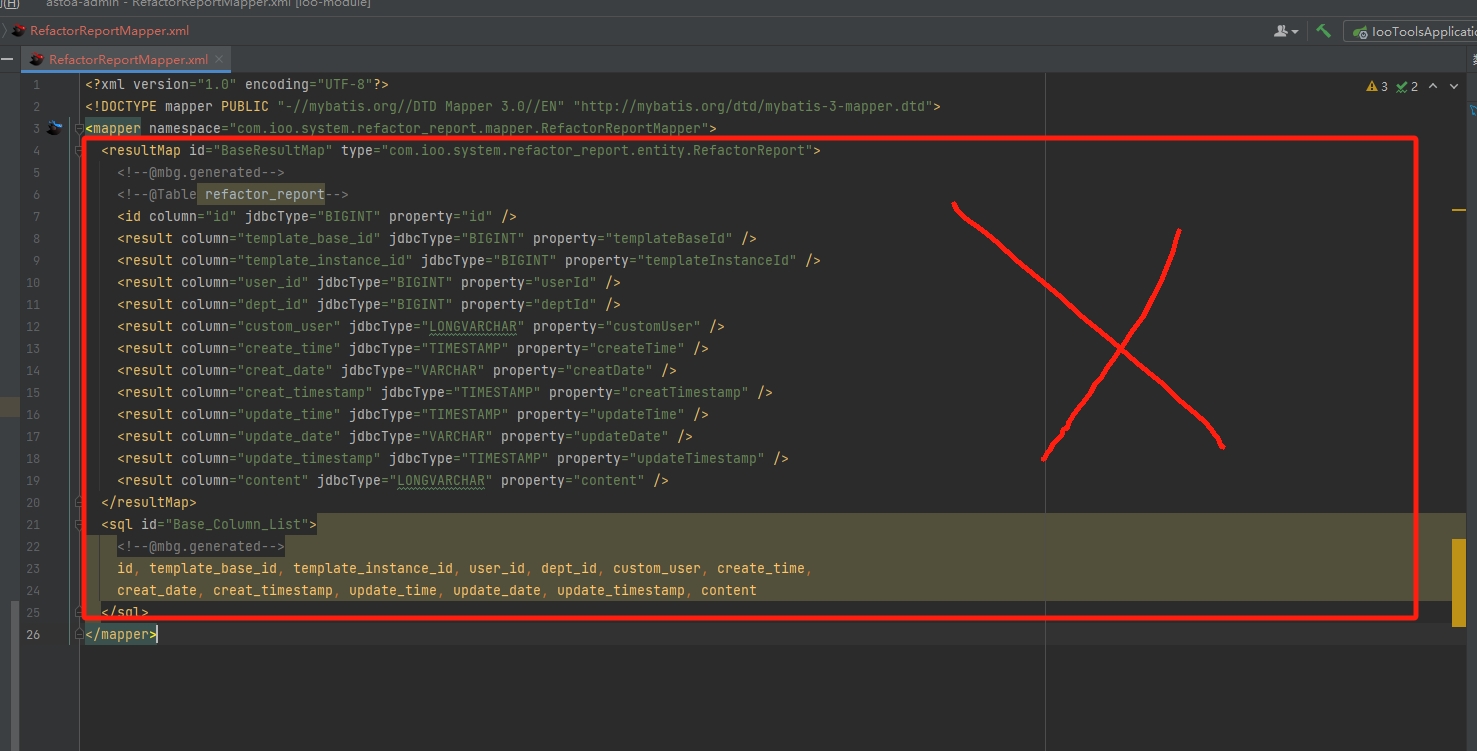Click the yellow warnings indicator showing 3
This screenshot has height=751, width=1477.
1377,87
